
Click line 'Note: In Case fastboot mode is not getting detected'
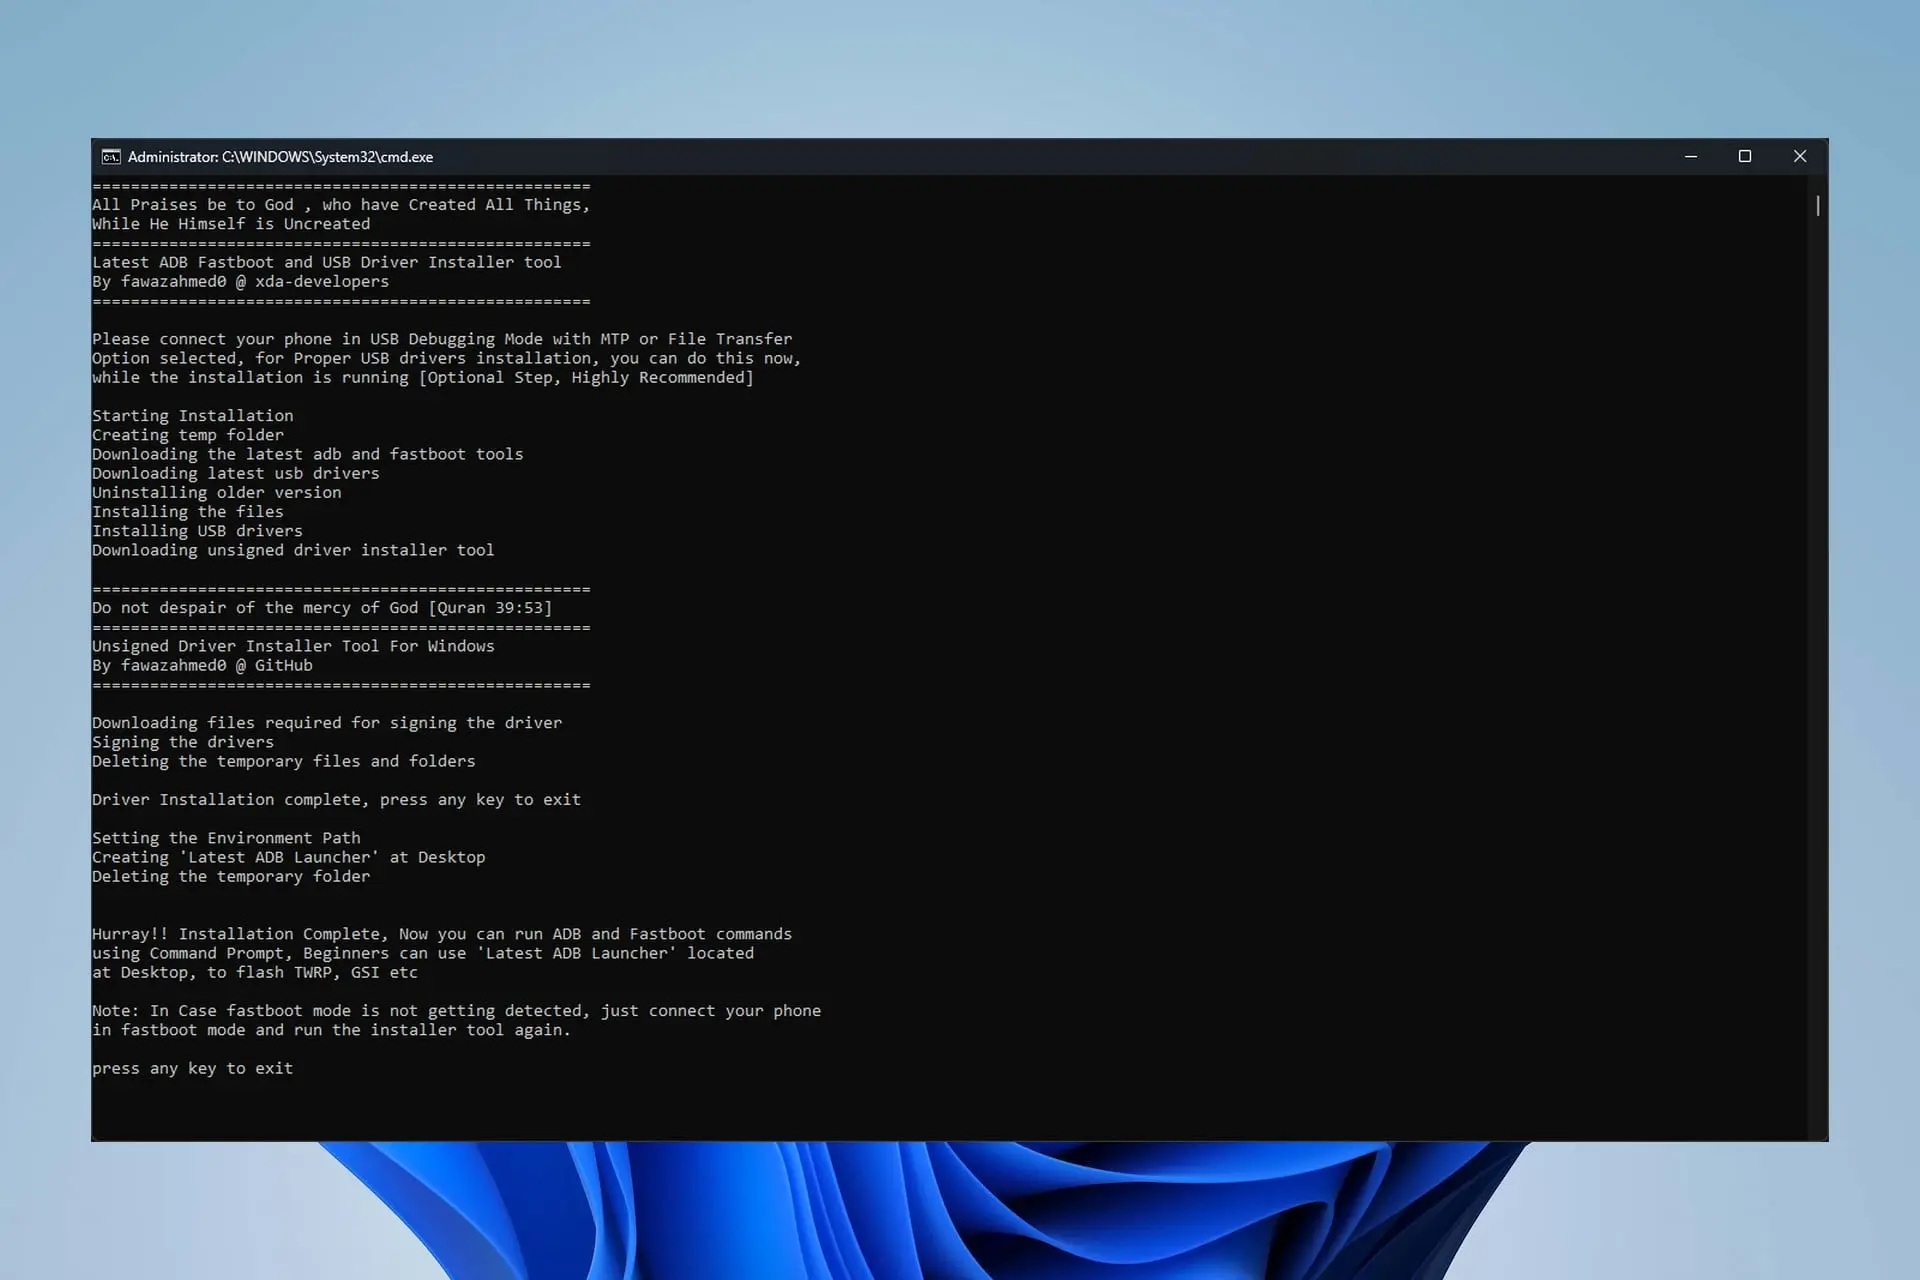(457, 1011)
